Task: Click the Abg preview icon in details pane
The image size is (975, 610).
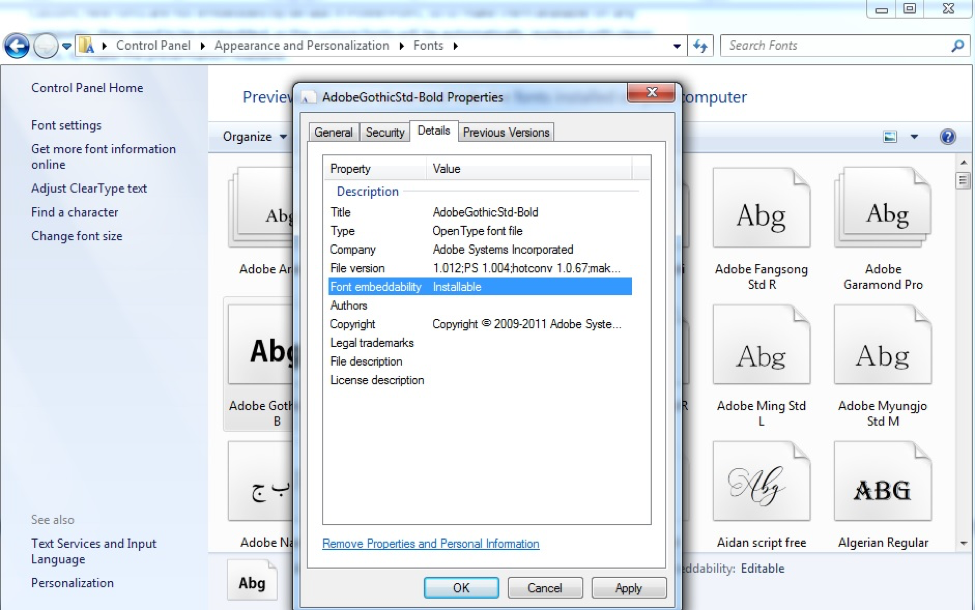Action: (252, 581)
